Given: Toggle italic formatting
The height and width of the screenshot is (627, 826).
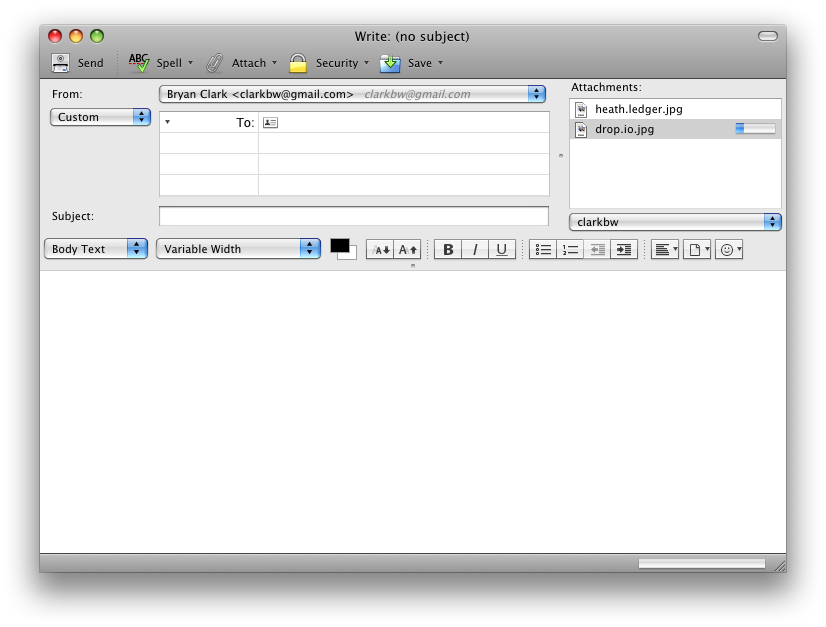Looking at the screenshot, I should coord(475,250).
